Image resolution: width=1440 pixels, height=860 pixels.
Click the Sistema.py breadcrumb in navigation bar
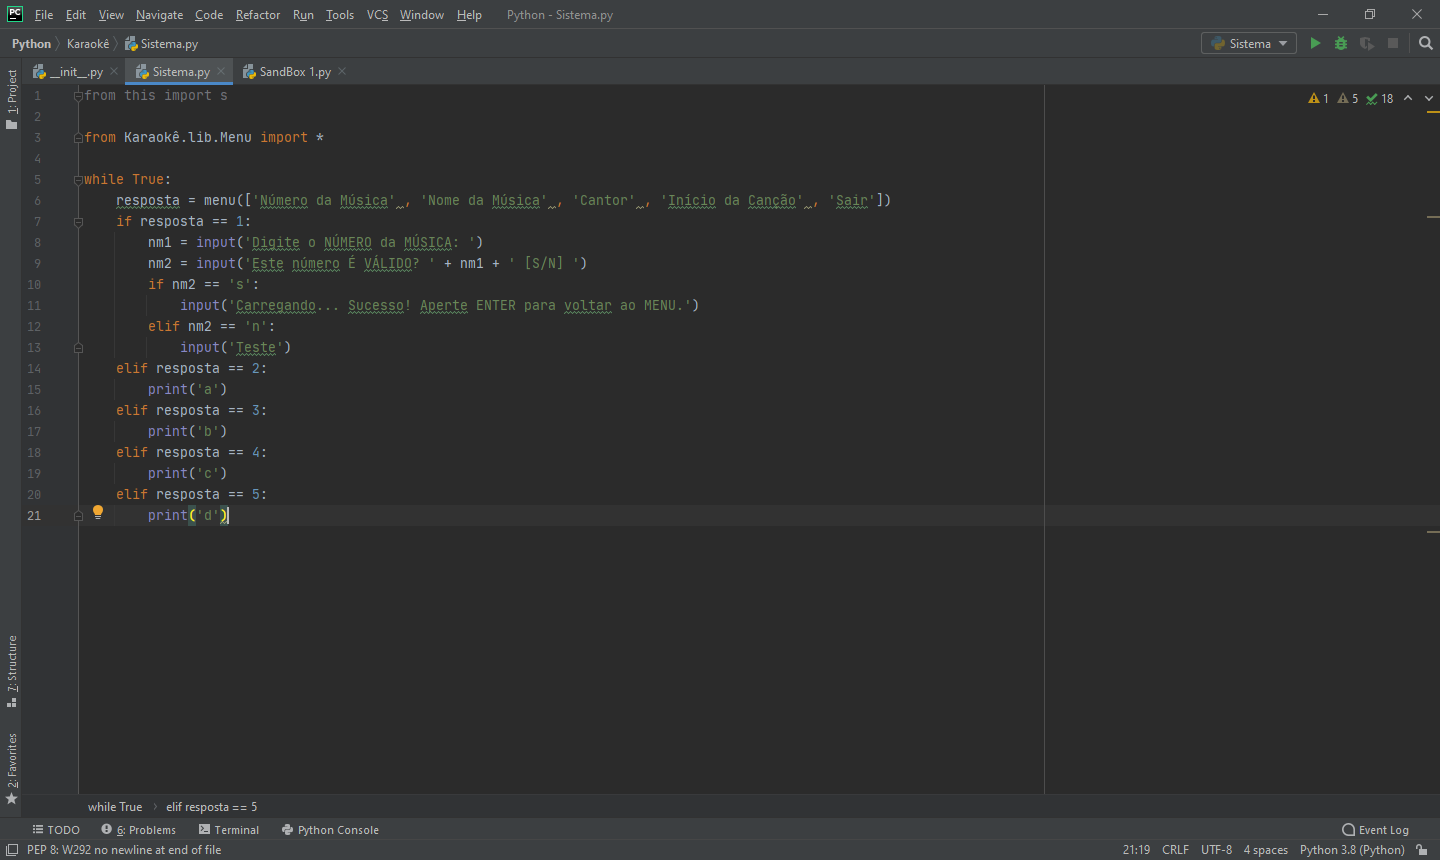162,44
